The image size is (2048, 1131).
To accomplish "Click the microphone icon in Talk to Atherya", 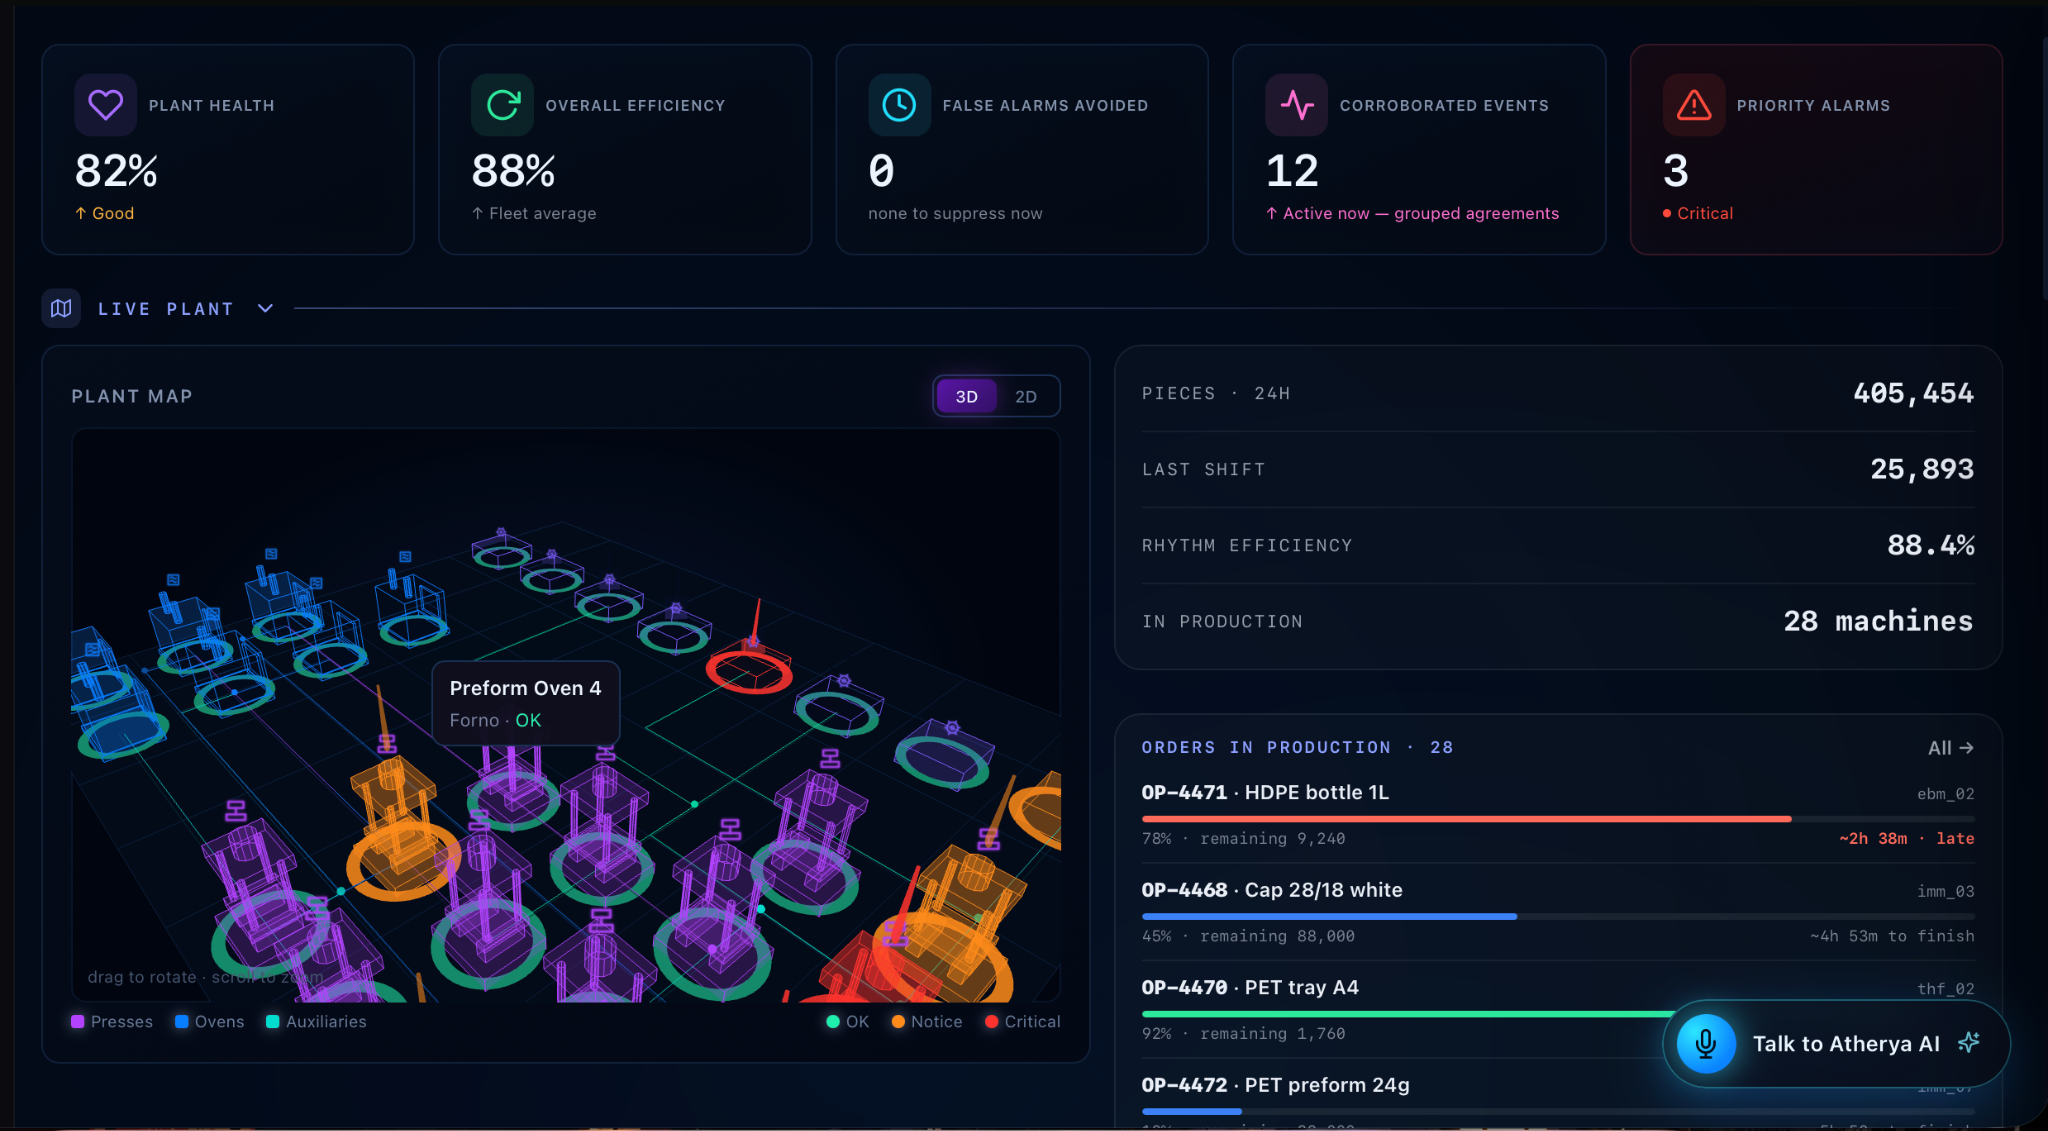I will tap(1706, 1043).
